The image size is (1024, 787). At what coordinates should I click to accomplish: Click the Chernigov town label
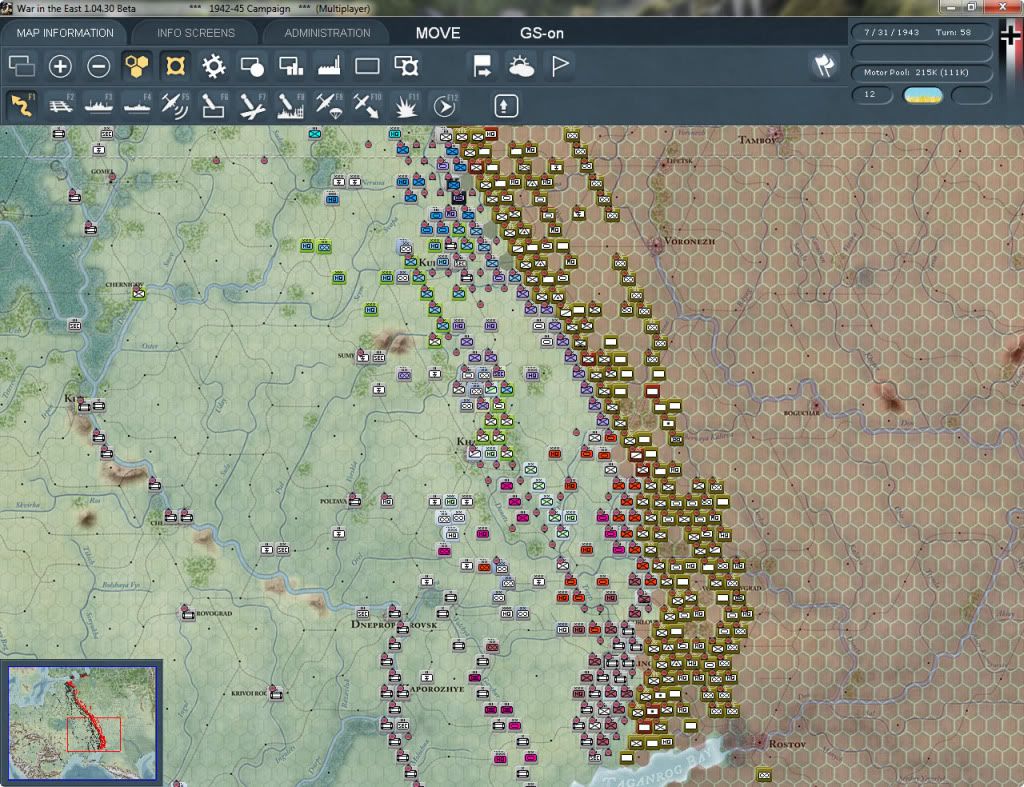(124, 285)
